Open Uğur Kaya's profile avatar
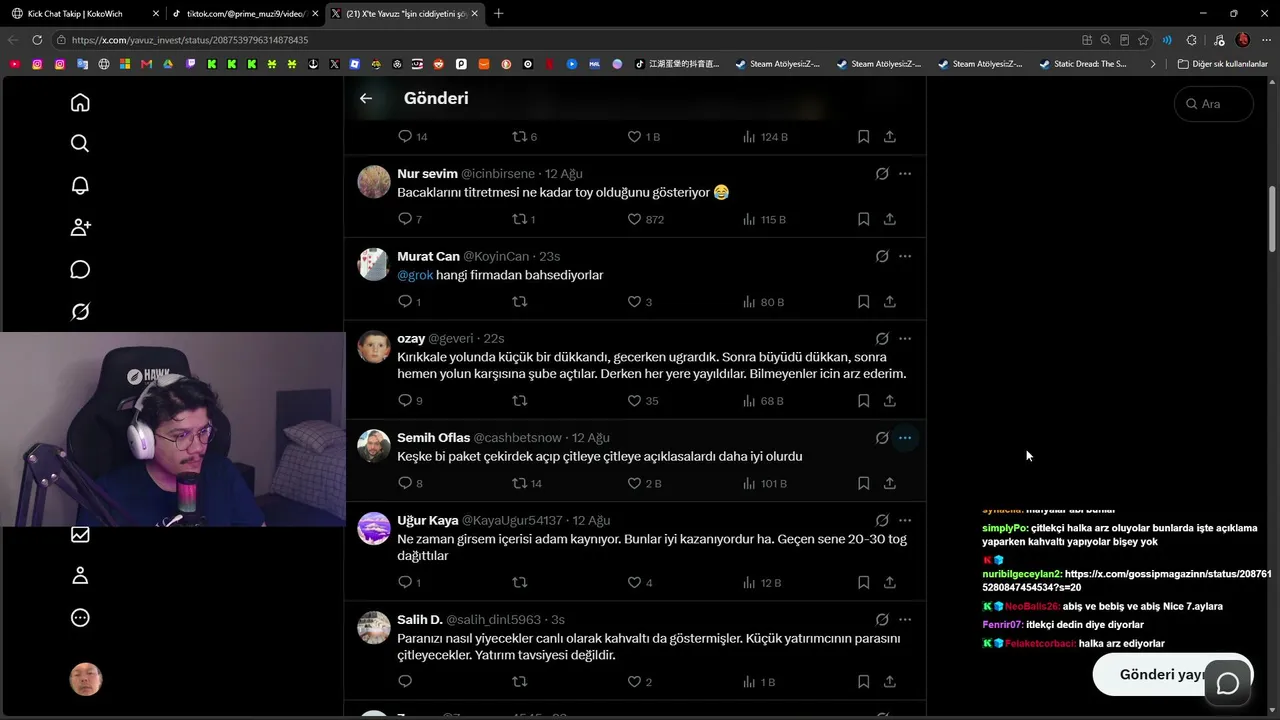Viewport: 1280px width, 720px height. point(374,528)
